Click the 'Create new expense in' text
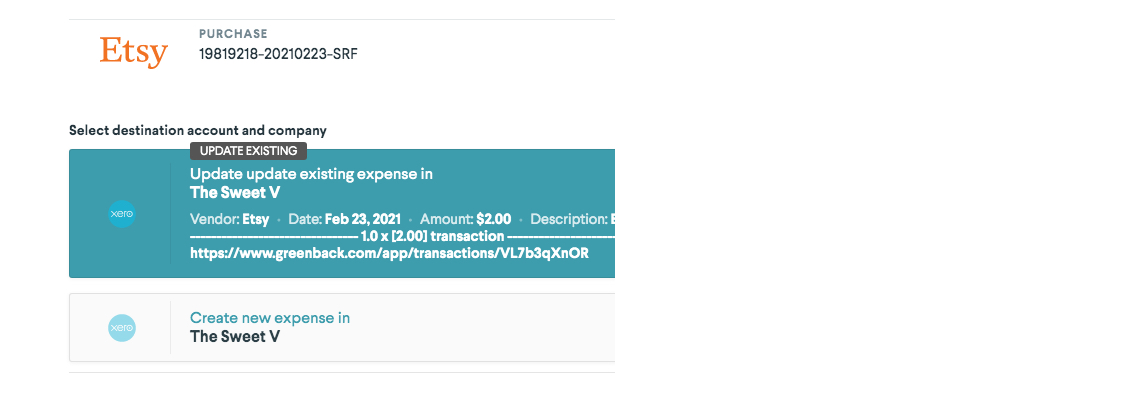Image resolution: width=1133 pixels, height=400 pixels. point(270,318)
